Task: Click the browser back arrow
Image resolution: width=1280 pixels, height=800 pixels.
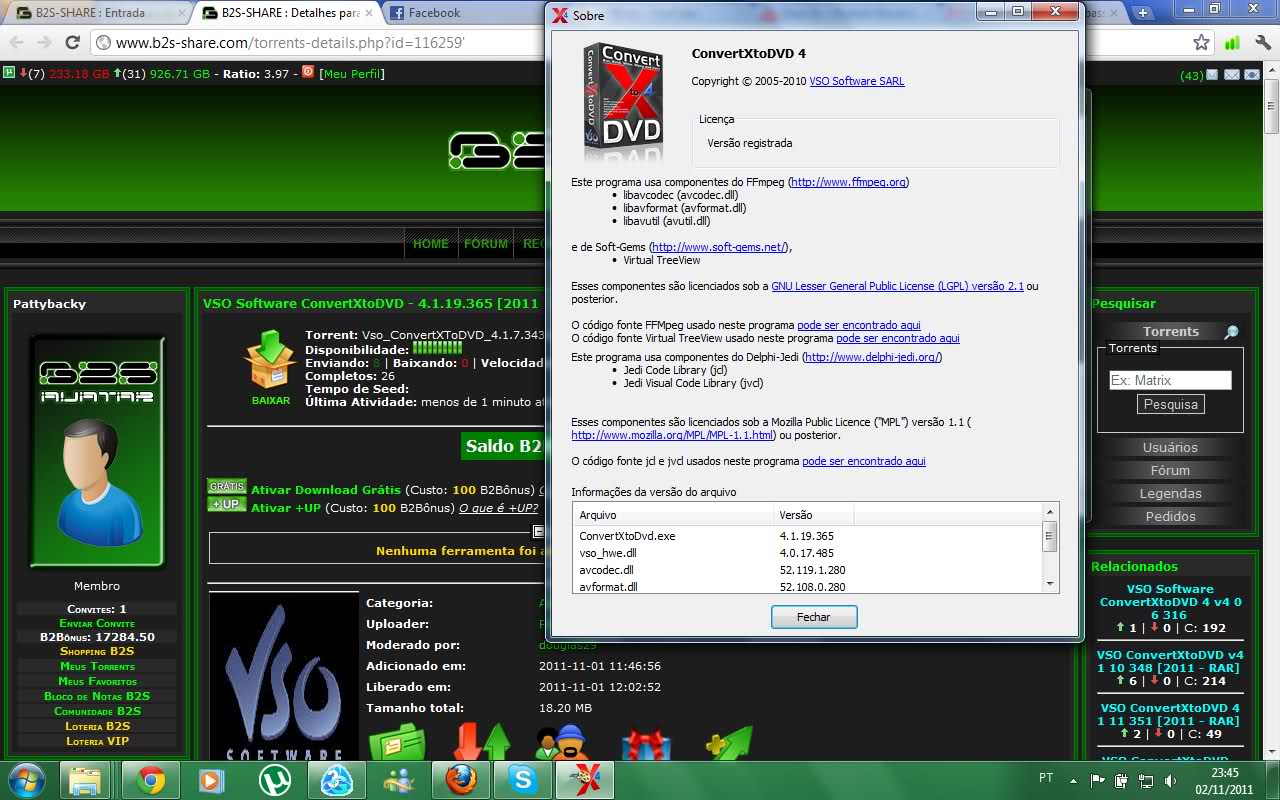Action: pyautogui.click(x=17, y=42)
